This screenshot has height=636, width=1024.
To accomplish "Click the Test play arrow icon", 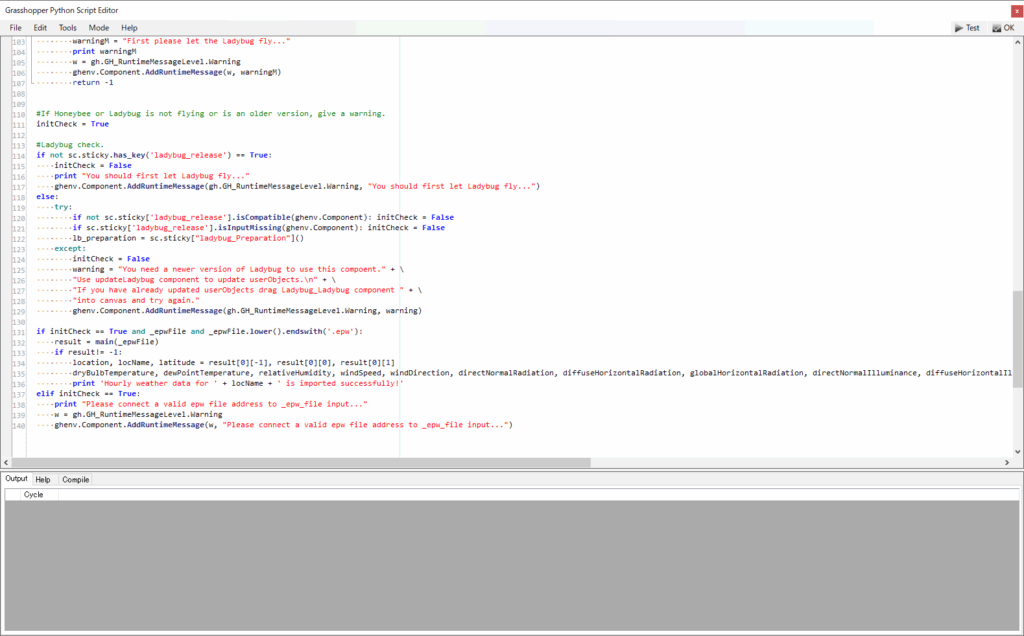I will [x=958, y=28].
